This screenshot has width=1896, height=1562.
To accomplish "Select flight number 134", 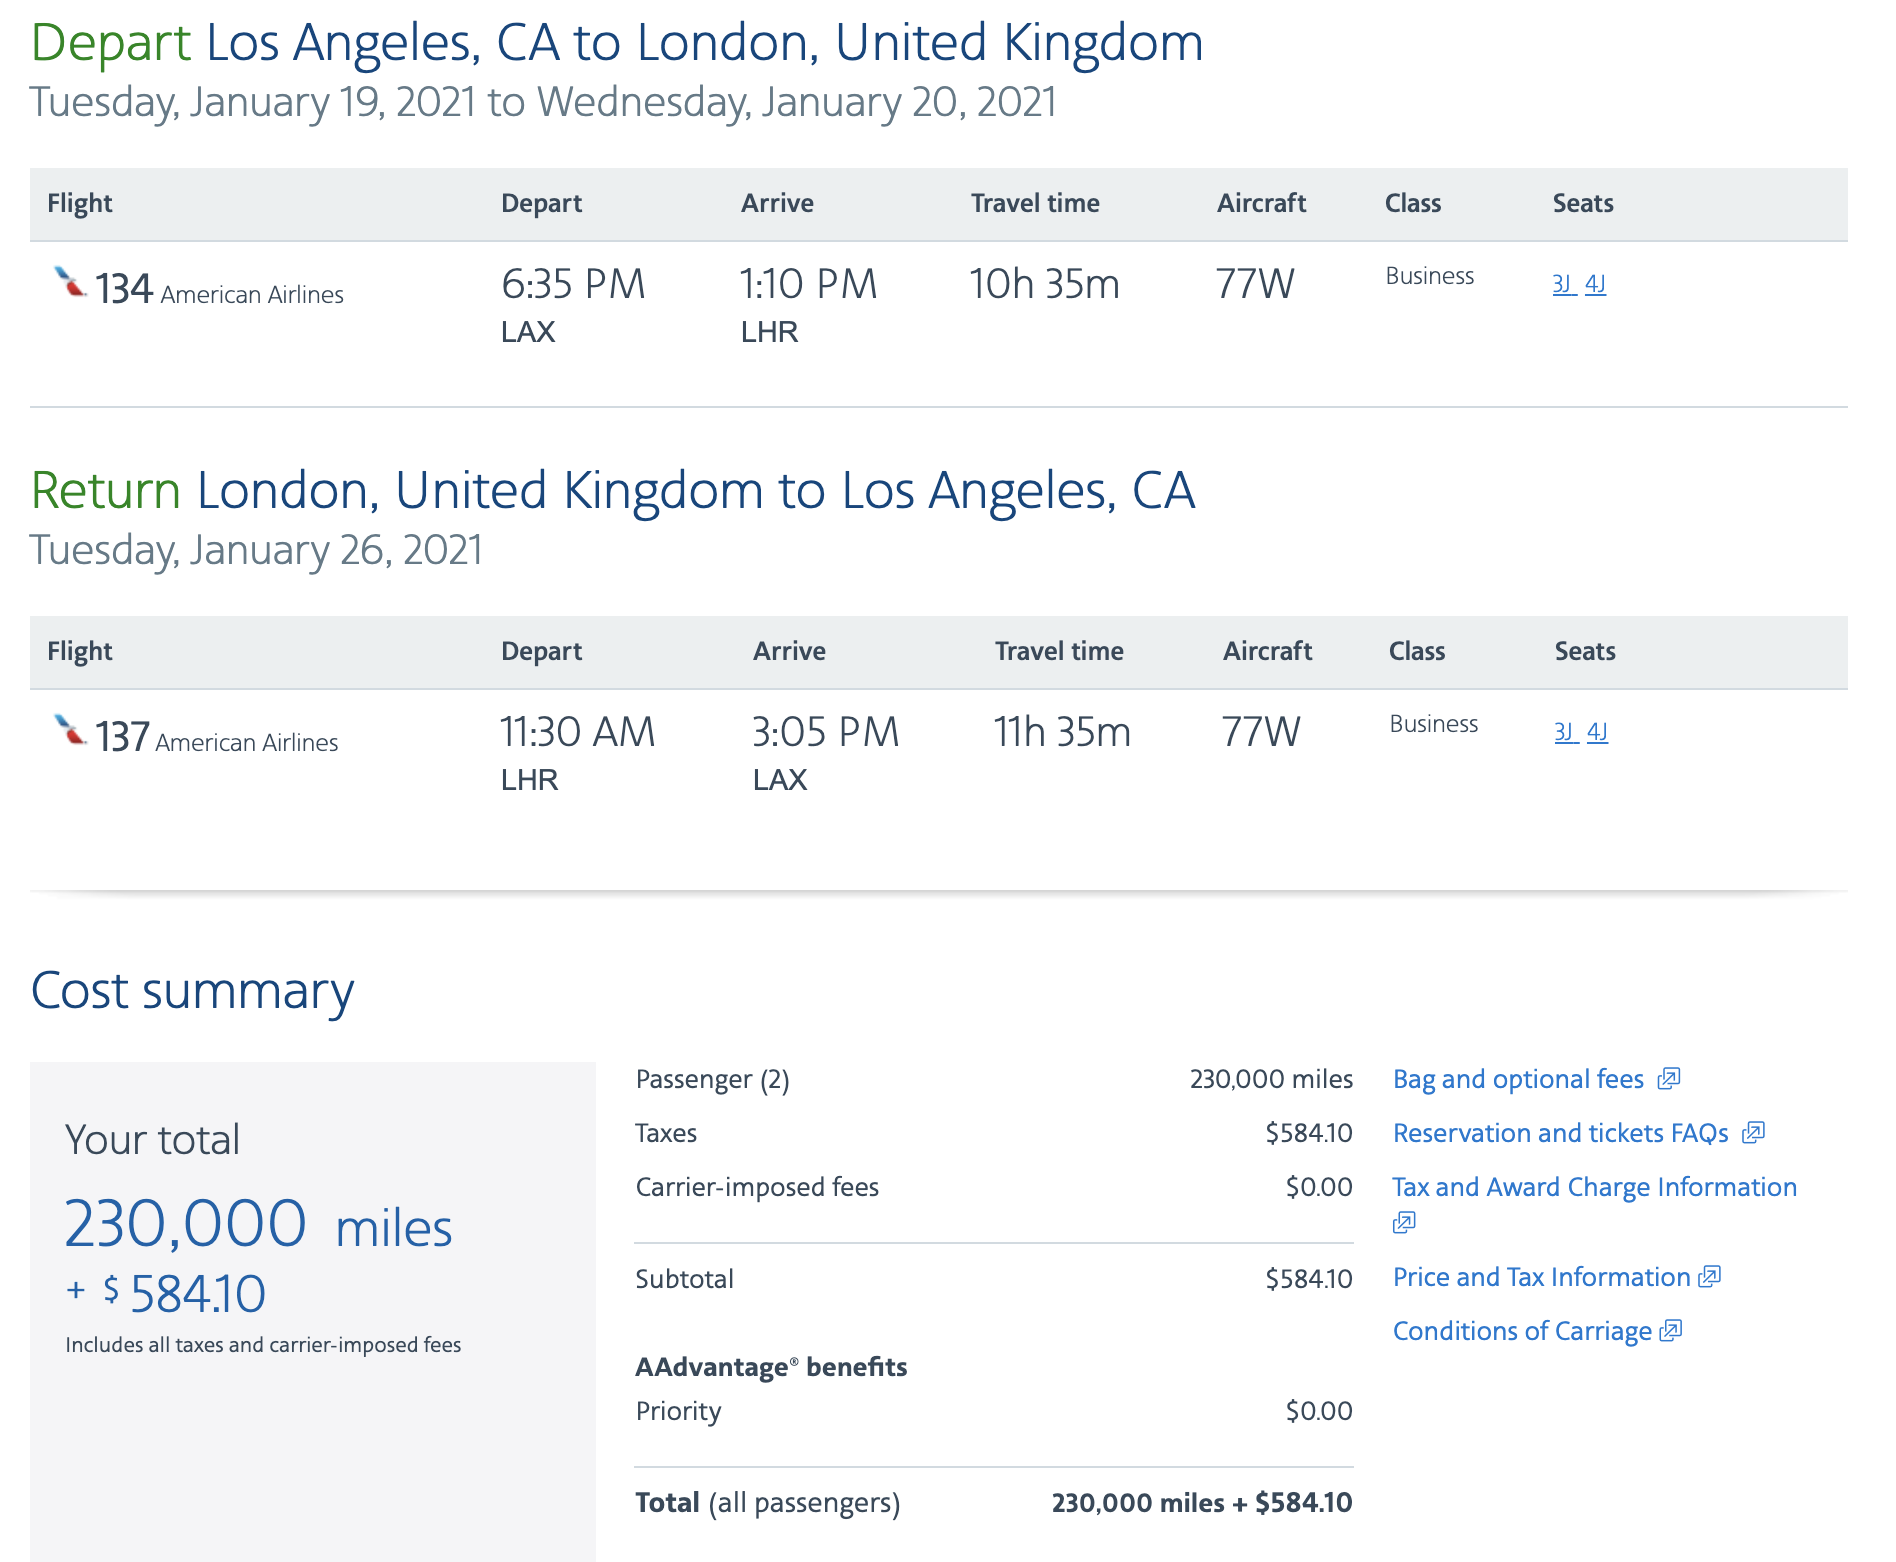I will pyautogui.click(x=124, y=289).
